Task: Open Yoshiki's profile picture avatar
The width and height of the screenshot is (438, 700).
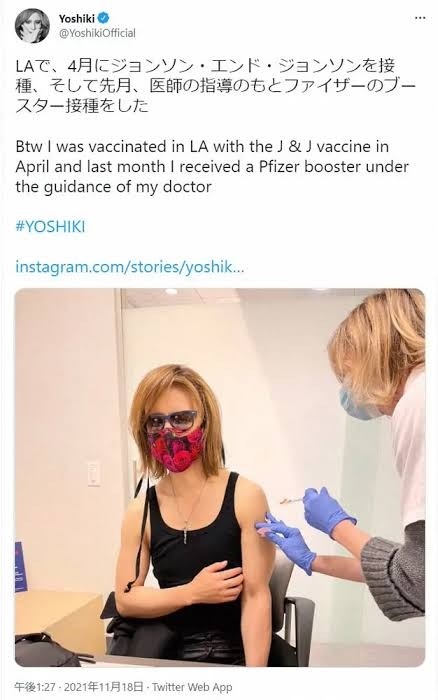Action: [x=32, y=25]
